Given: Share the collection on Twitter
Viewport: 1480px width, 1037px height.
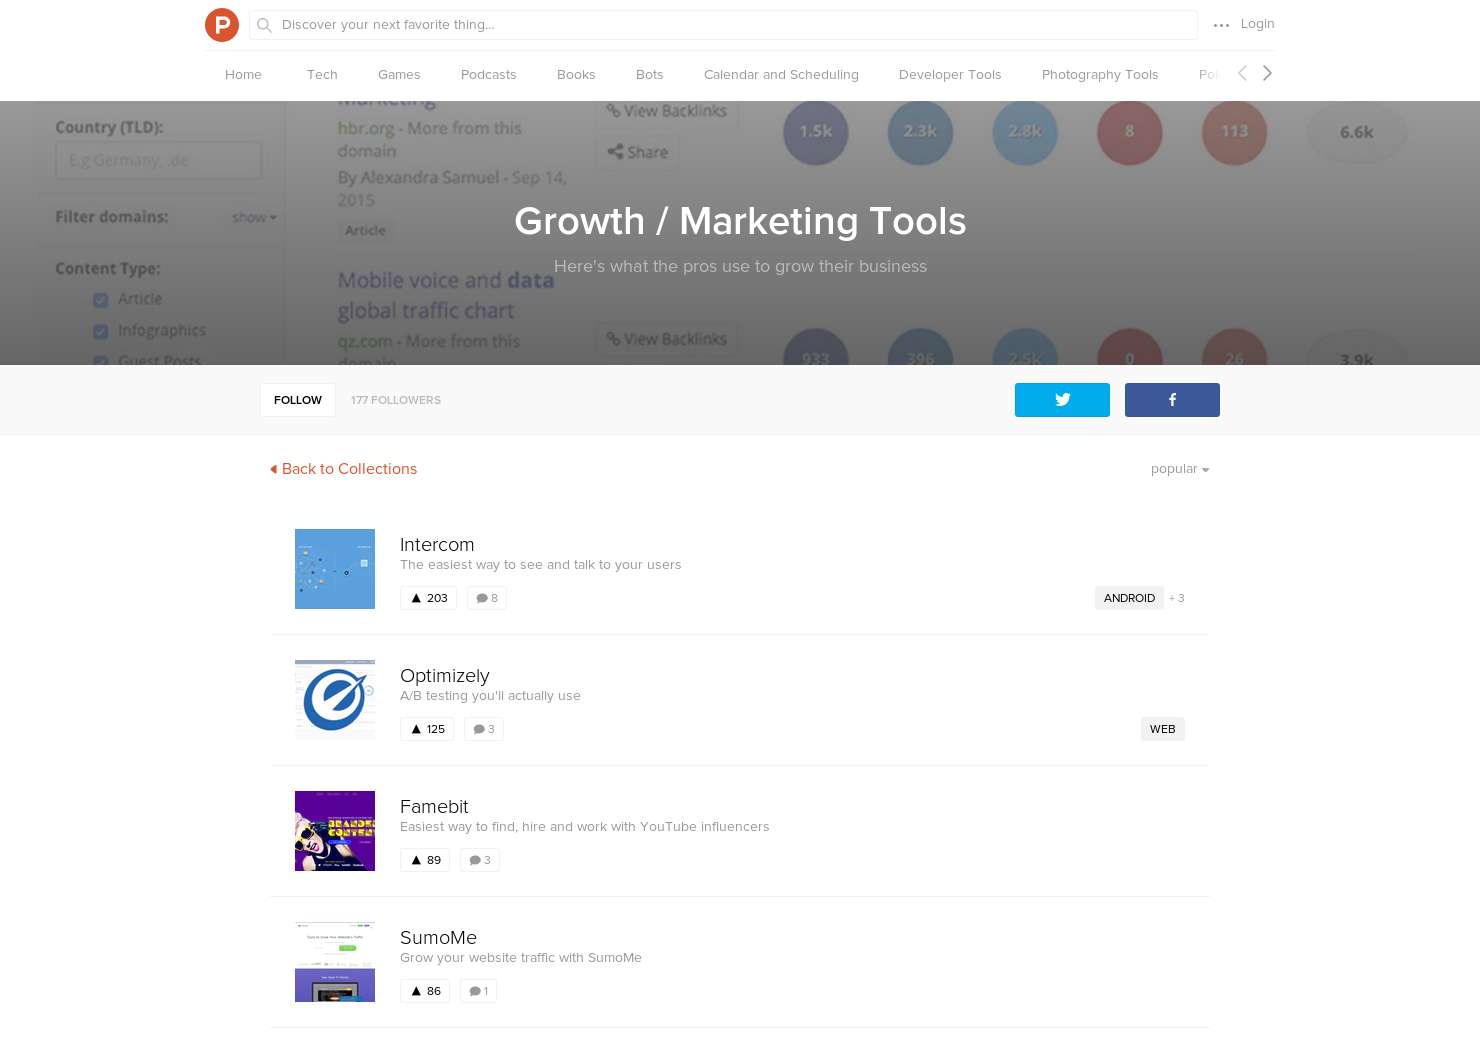Looking at the screenshot, I should pos(1062,400).
